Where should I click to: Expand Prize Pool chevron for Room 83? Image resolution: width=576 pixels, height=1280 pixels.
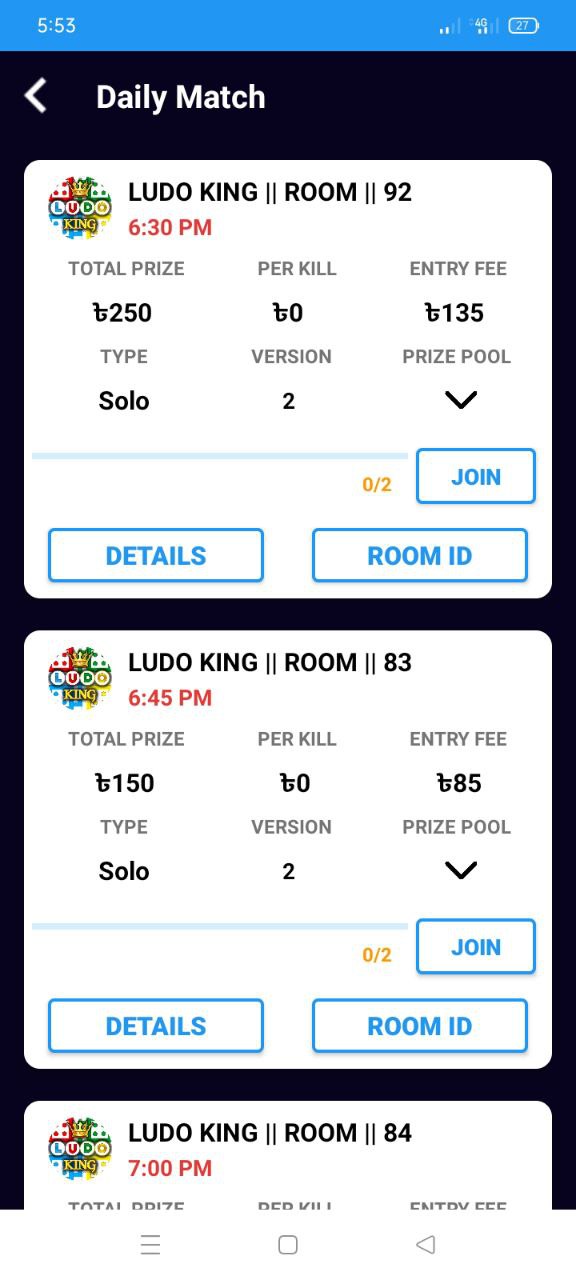point(461,870)
